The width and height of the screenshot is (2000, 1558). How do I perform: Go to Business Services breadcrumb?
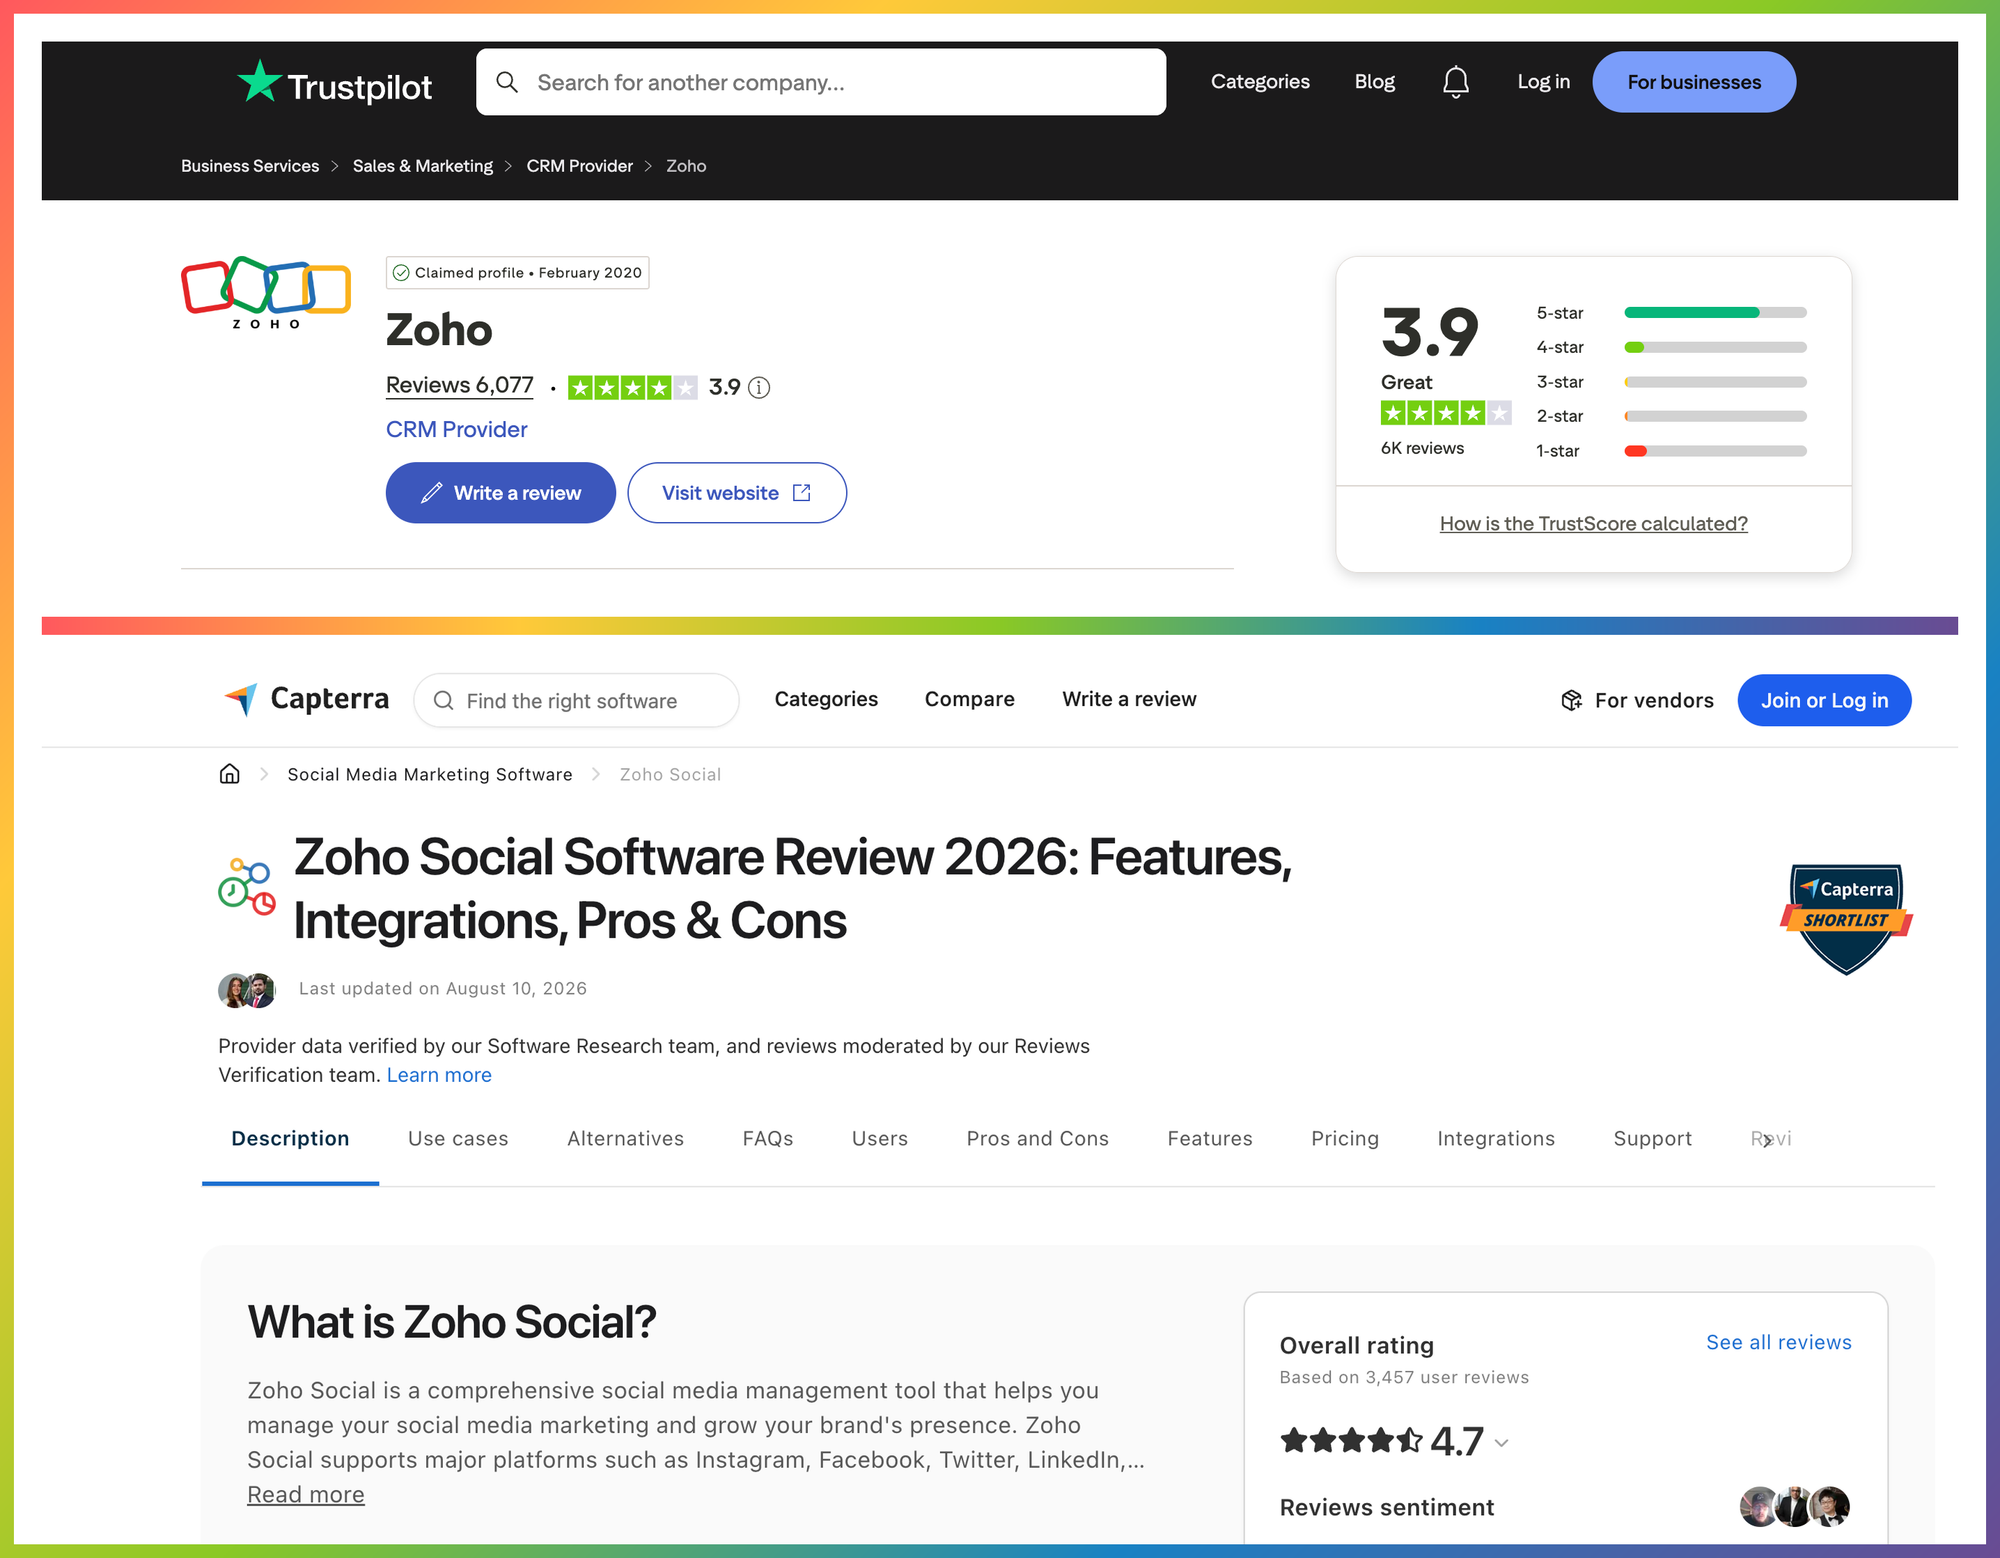(x=250, y=166)
